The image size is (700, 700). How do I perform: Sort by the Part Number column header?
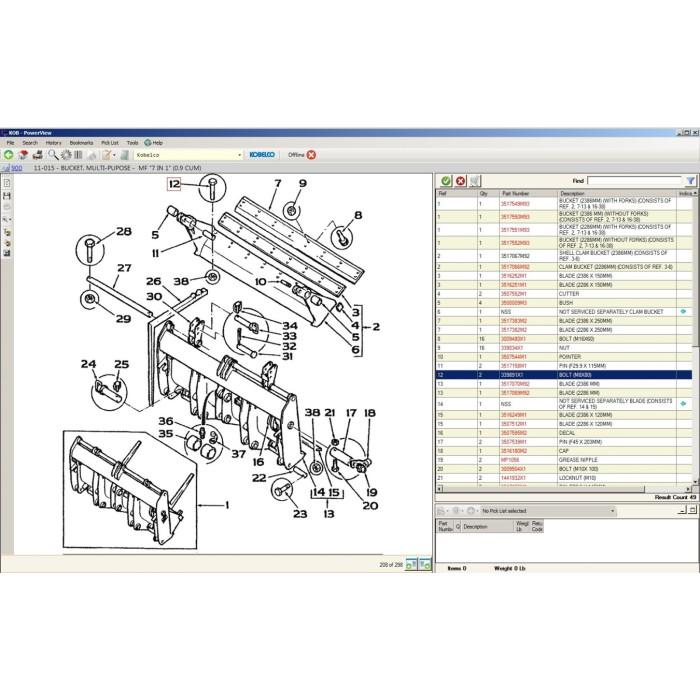click(x=529, y=194)
